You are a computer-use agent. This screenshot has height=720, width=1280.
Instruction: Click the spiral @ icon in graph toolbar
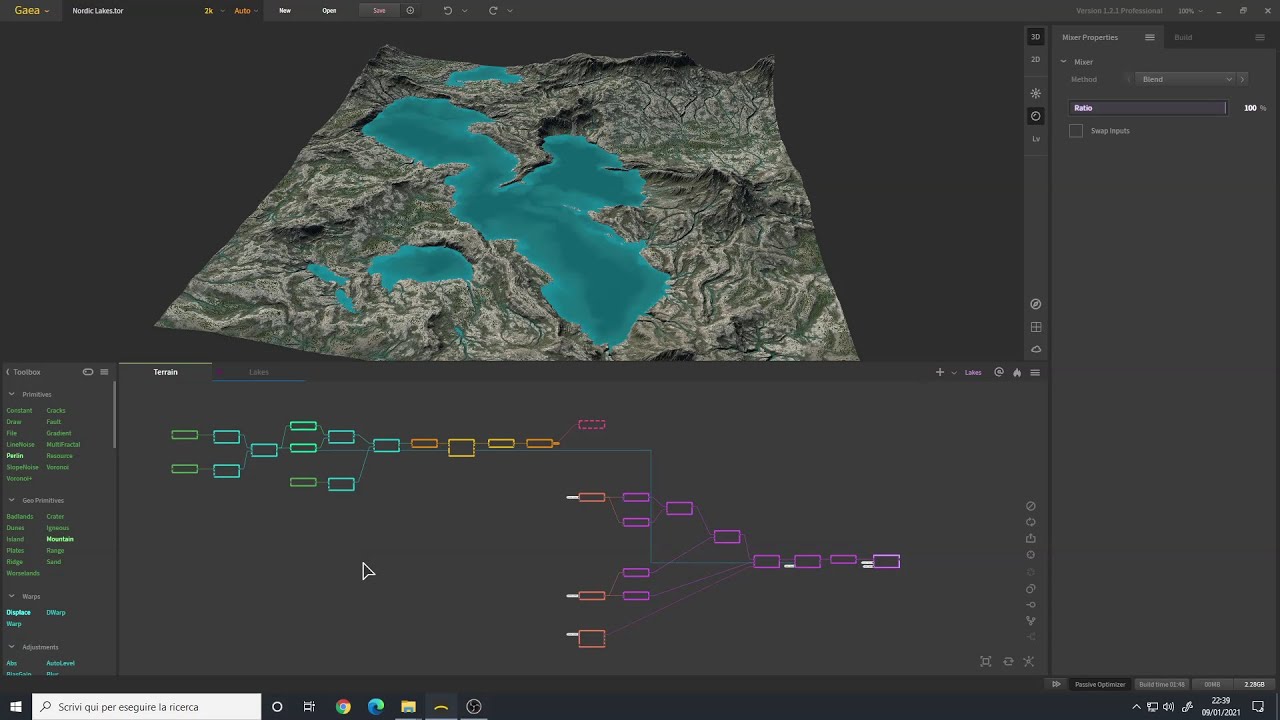(x=998, y=372)
